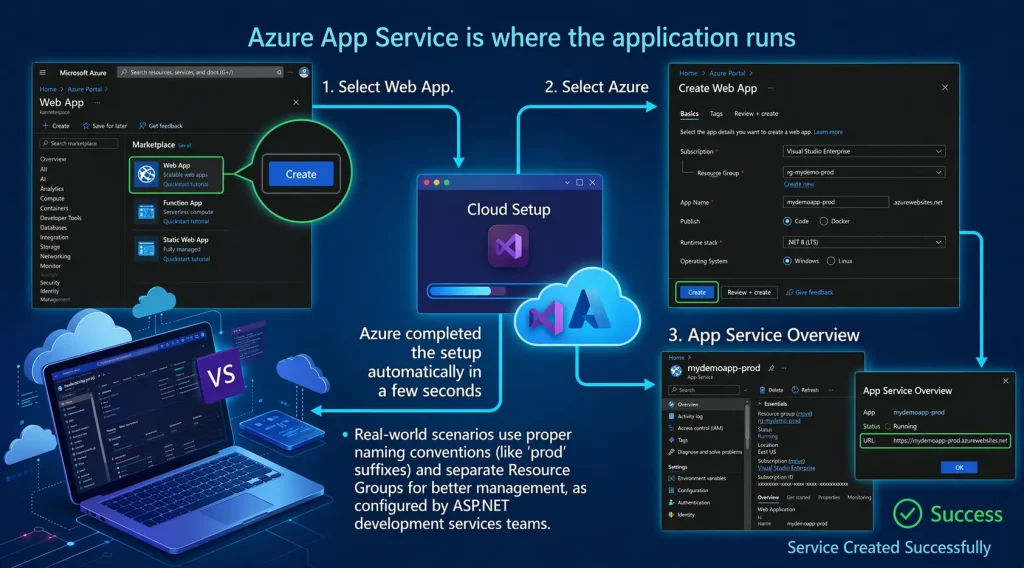Select the Developer Tools marketplace category
The image size is (1024, 568).
point(61,218)
